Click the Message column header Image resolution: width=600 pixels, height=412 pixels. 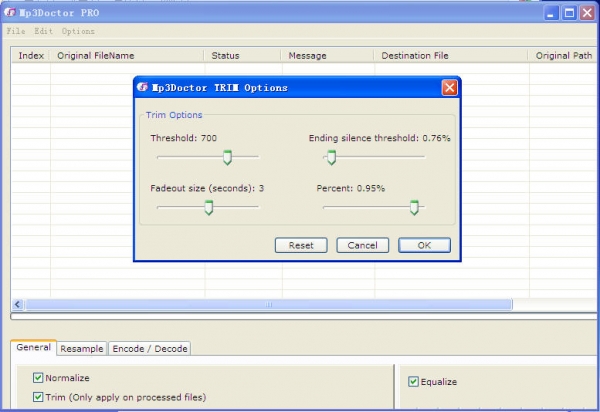pos(327,55)
